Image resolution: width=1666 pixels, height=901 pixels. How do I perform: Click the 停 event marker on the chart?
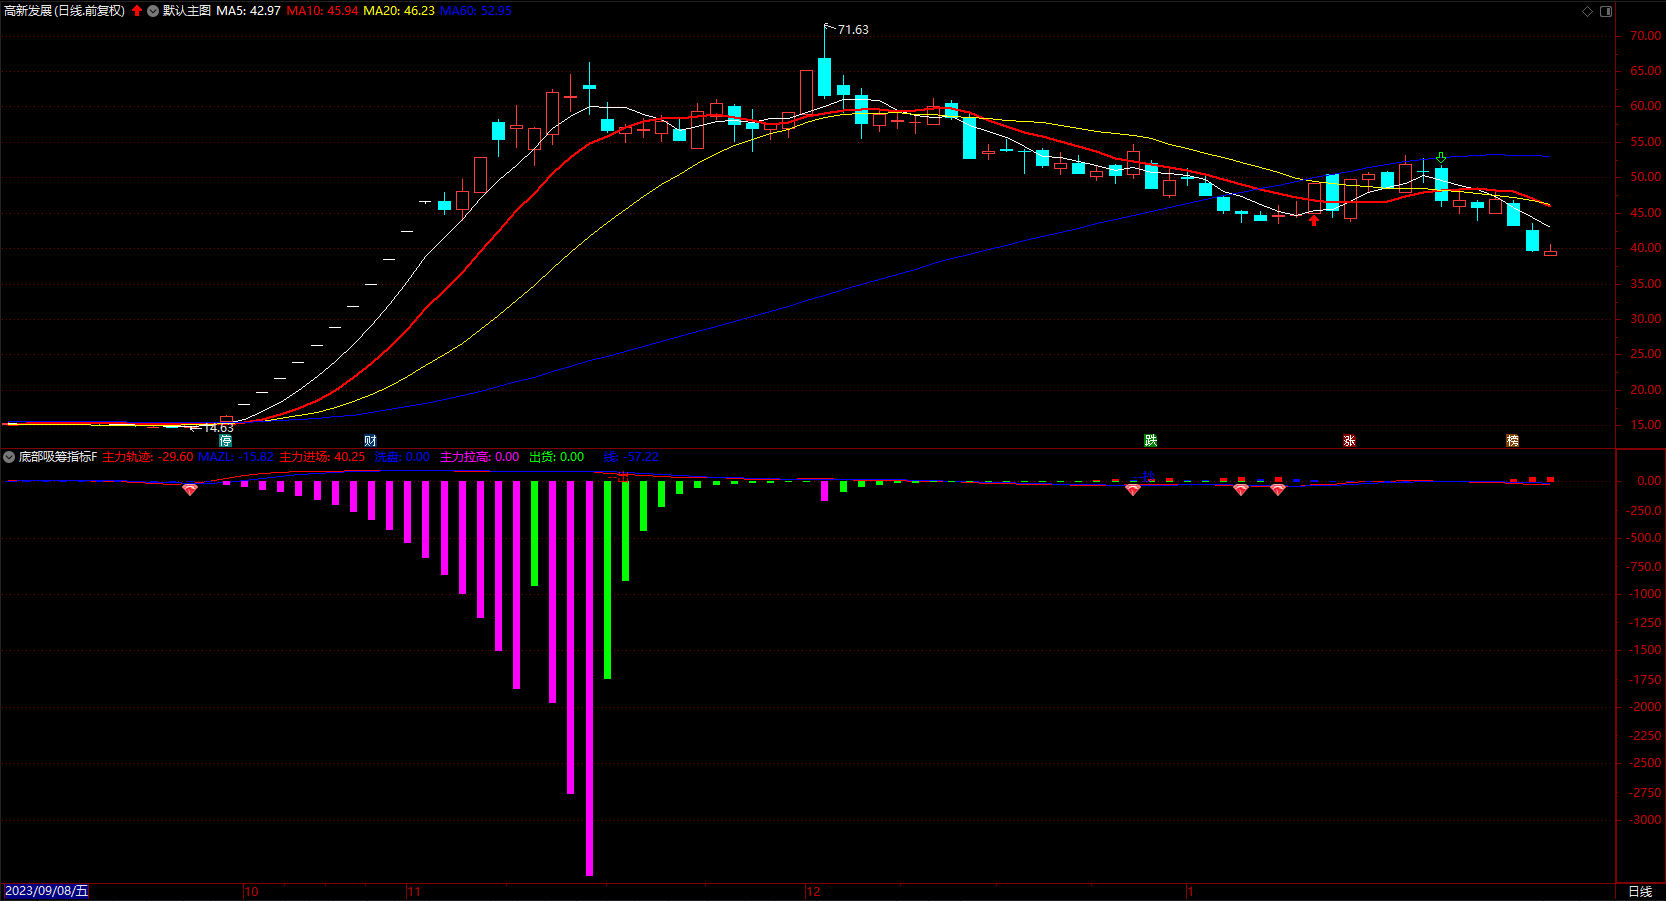[x=226, y=441]
